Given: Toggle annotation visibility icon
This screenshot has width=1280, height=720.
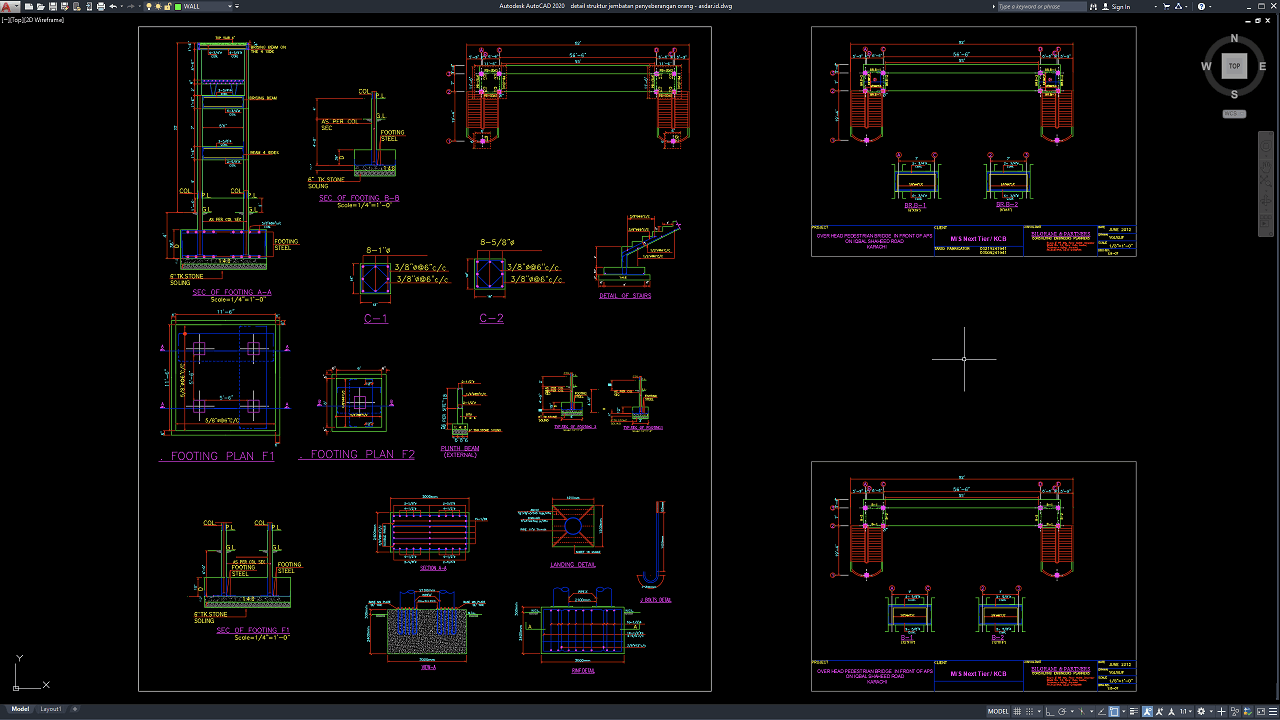Looking at the screenshot, I should point(1147,712).
